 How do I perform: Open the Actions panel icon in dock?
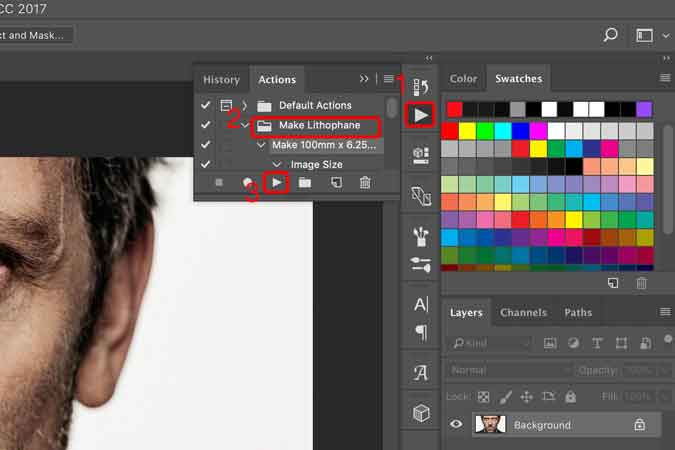click(x=421, y=115)
